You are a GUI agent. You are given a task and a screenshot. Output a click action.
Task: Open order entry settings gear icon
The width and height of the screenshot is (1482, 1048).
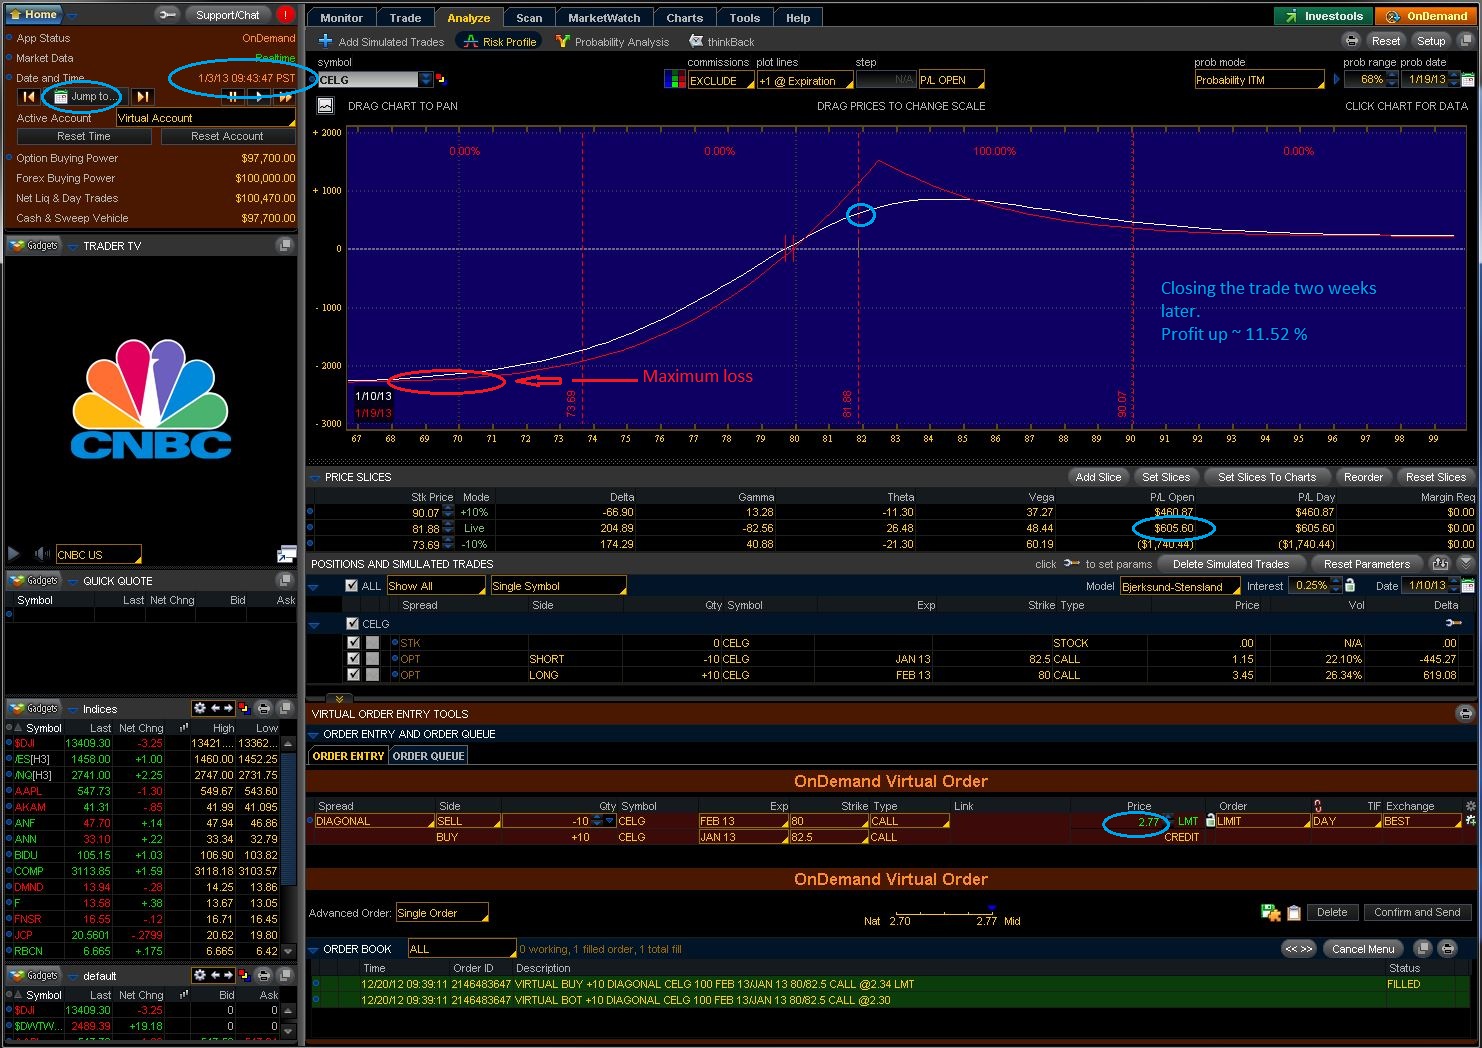click(1470, 806)
